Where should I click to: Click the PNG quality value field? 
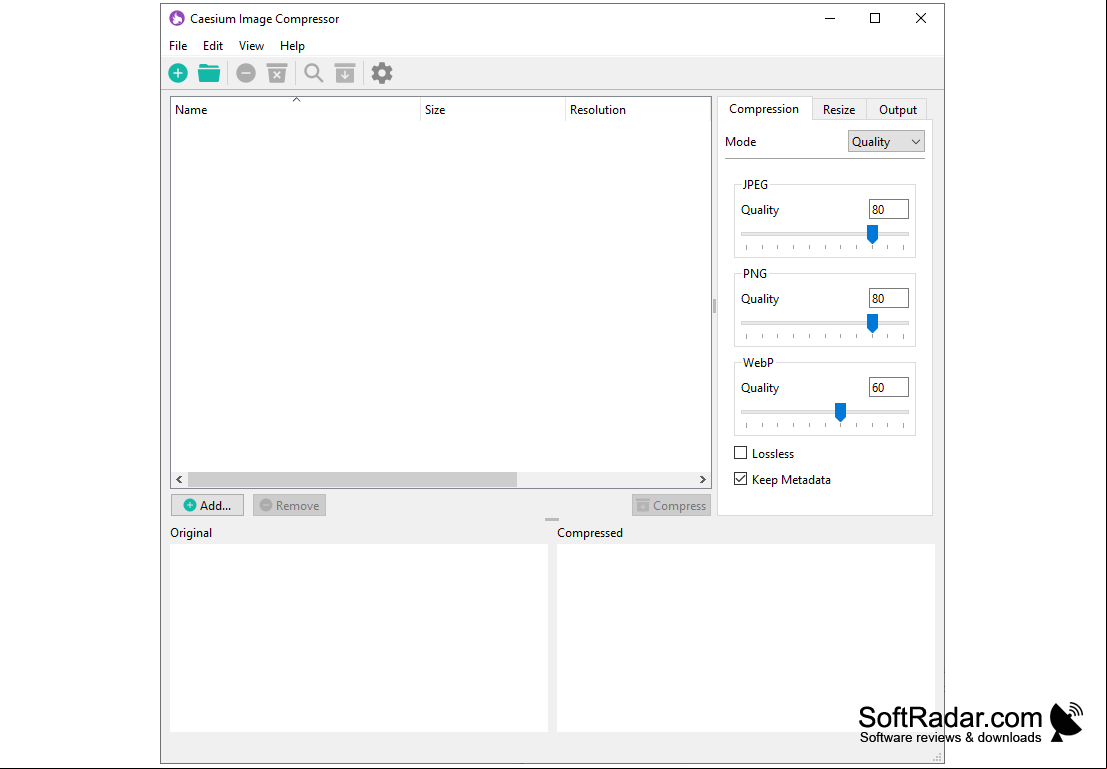point(888,299)
